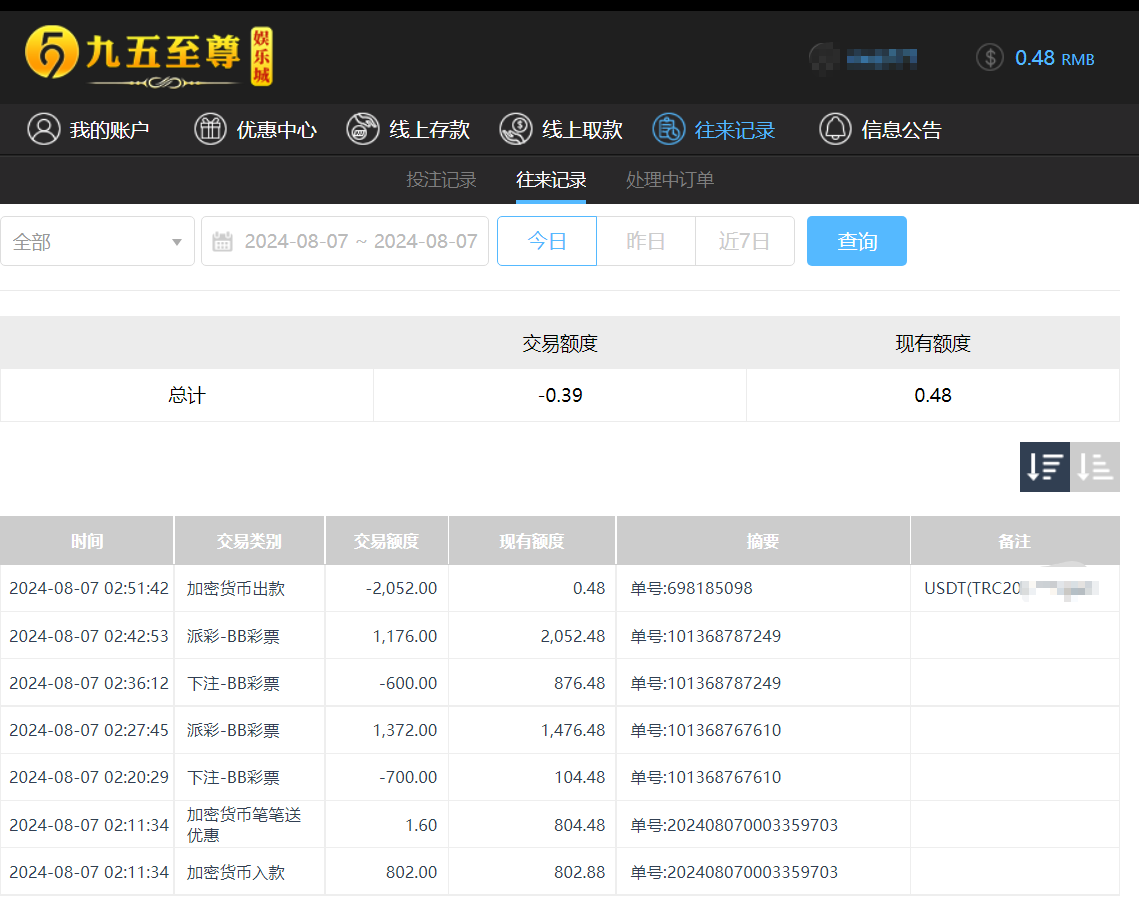Click the calendar icon in date field
Image resolution: width=1139 pixels, height=904 pixels.
tap(221, 240)
